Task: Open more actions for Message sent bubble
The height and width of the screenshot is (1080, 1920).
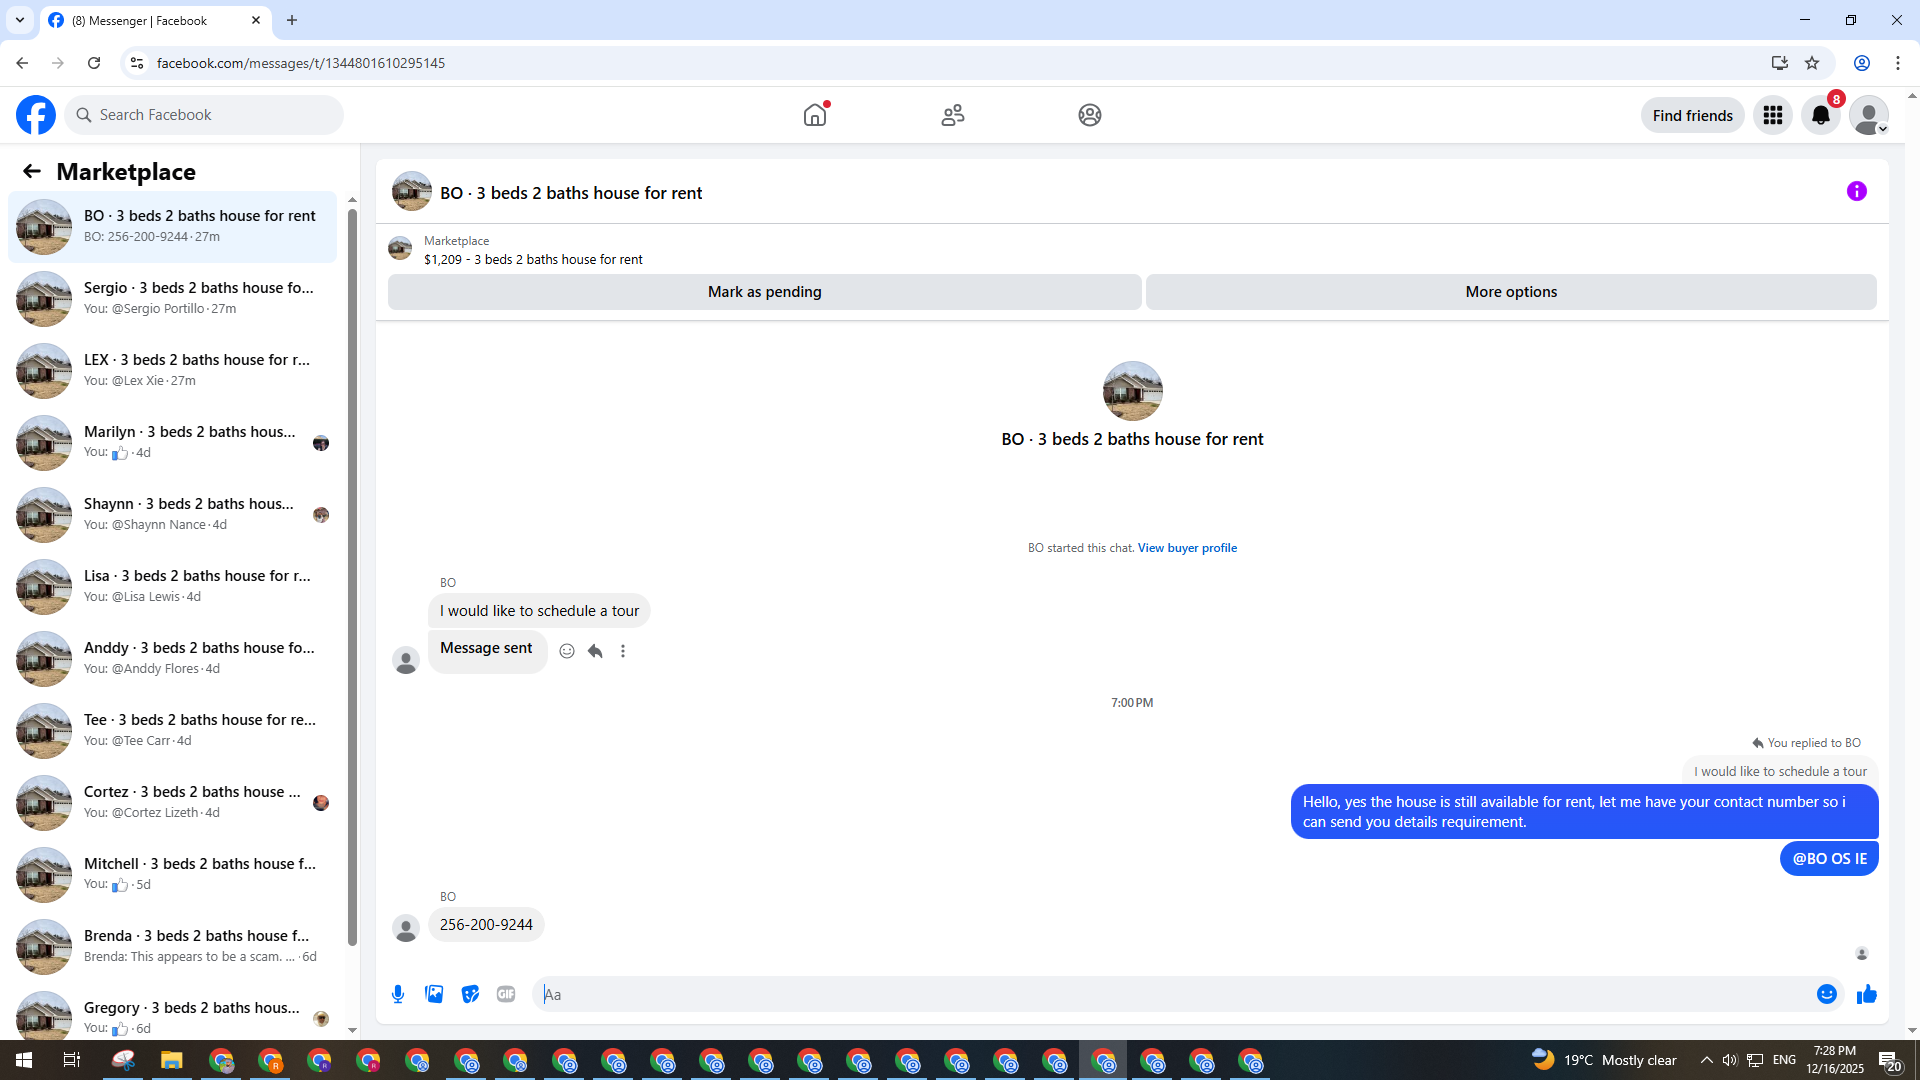Action: (x=623, y=651)
